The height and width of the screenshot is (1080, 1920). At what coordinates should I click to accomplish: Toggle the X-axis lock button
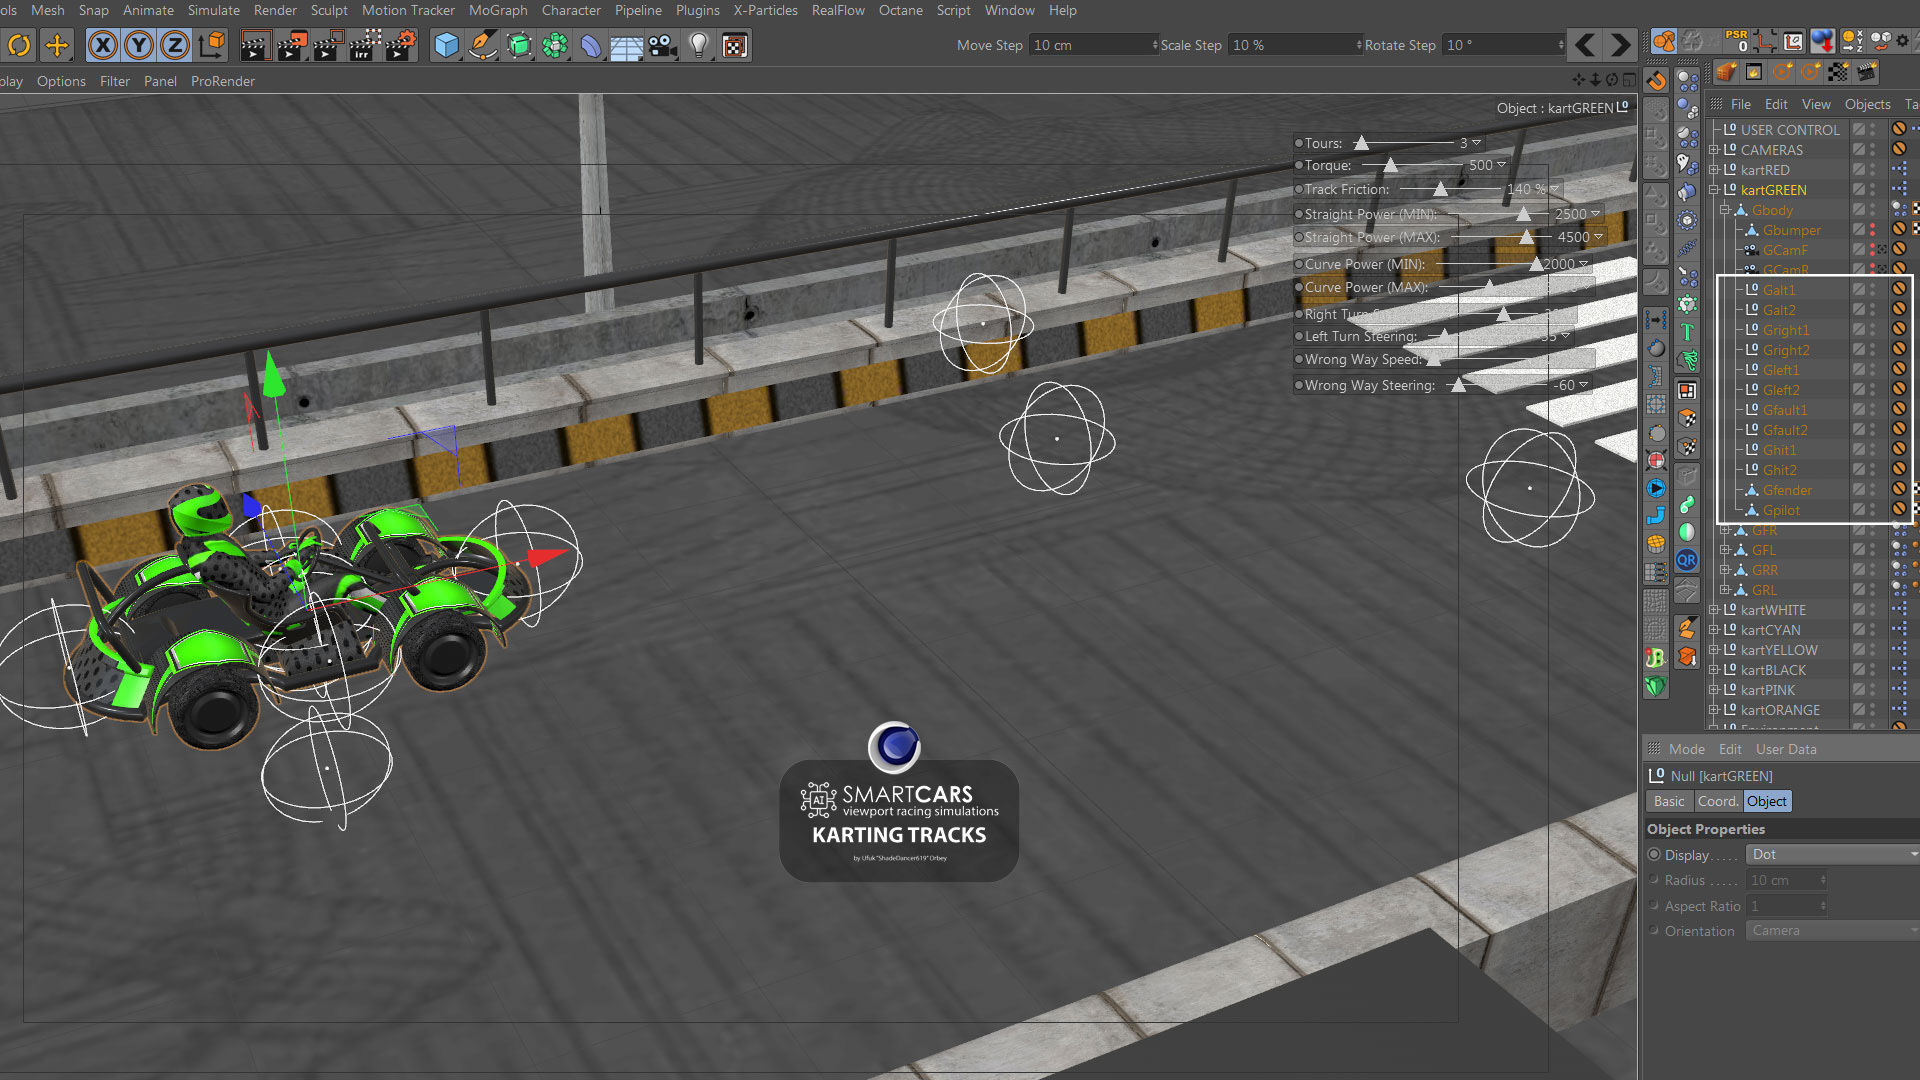(102, 45)
